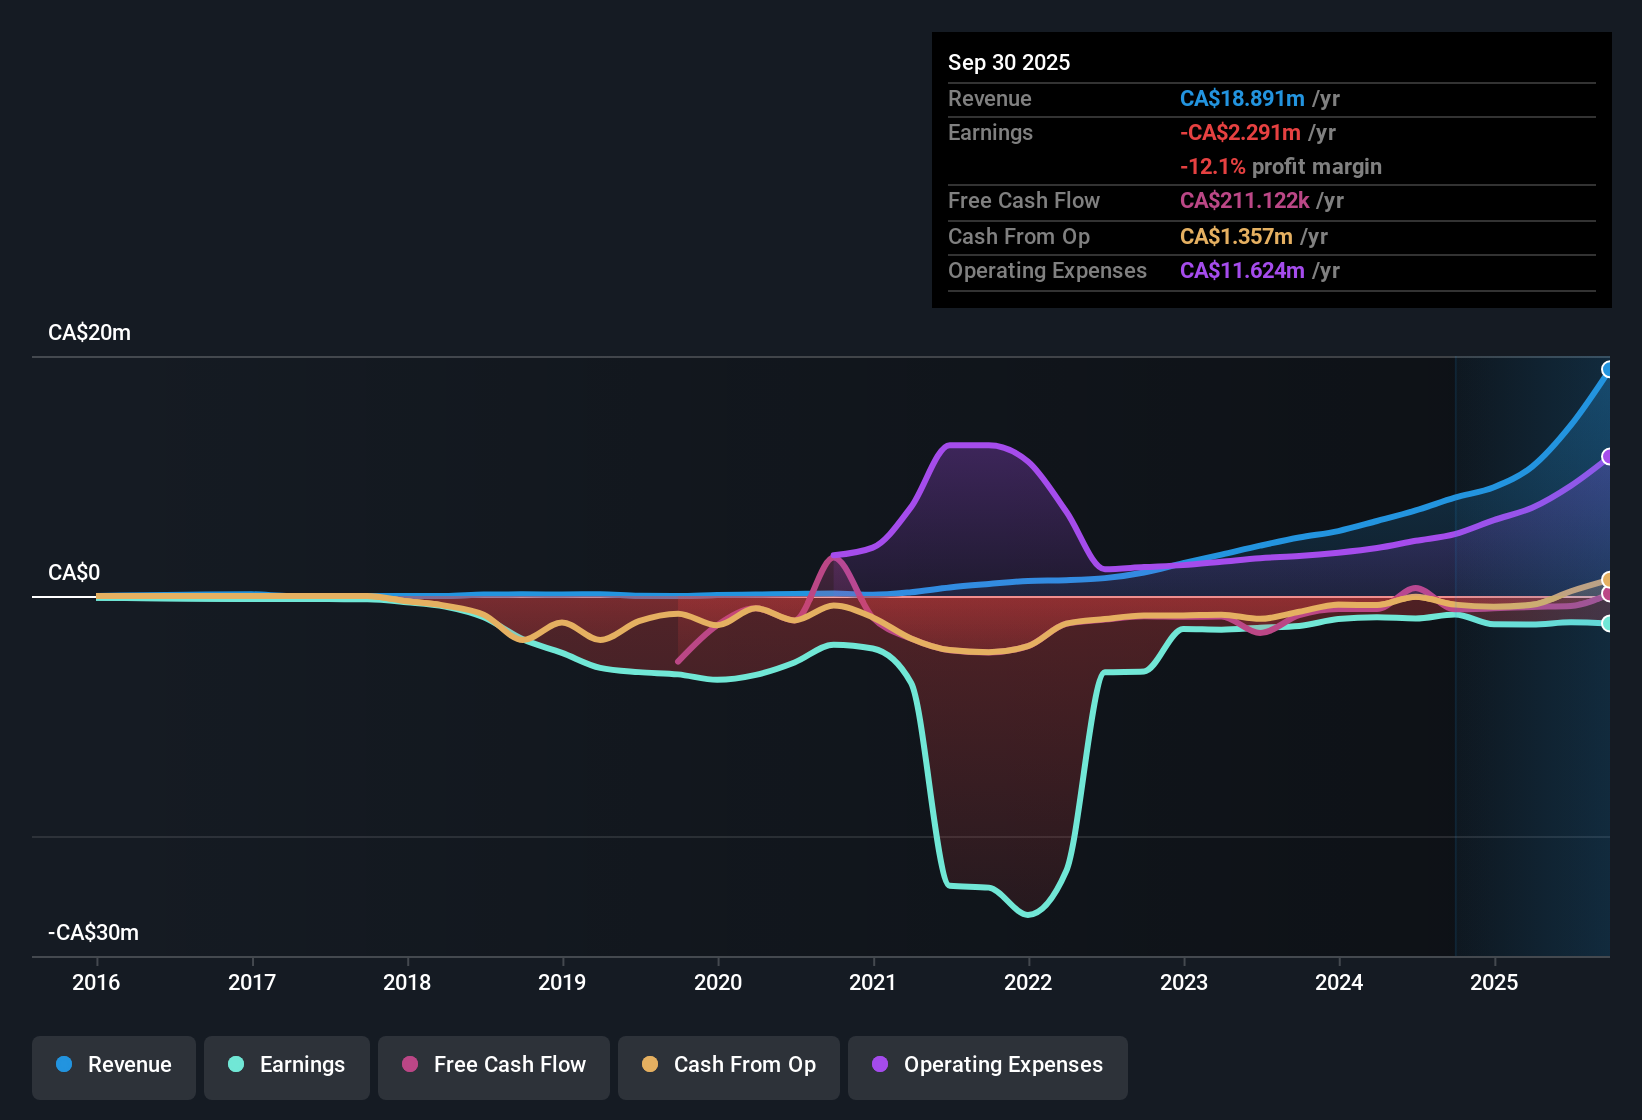Click the Sep 30 2025 tooltip header

tap(1009, 62)
